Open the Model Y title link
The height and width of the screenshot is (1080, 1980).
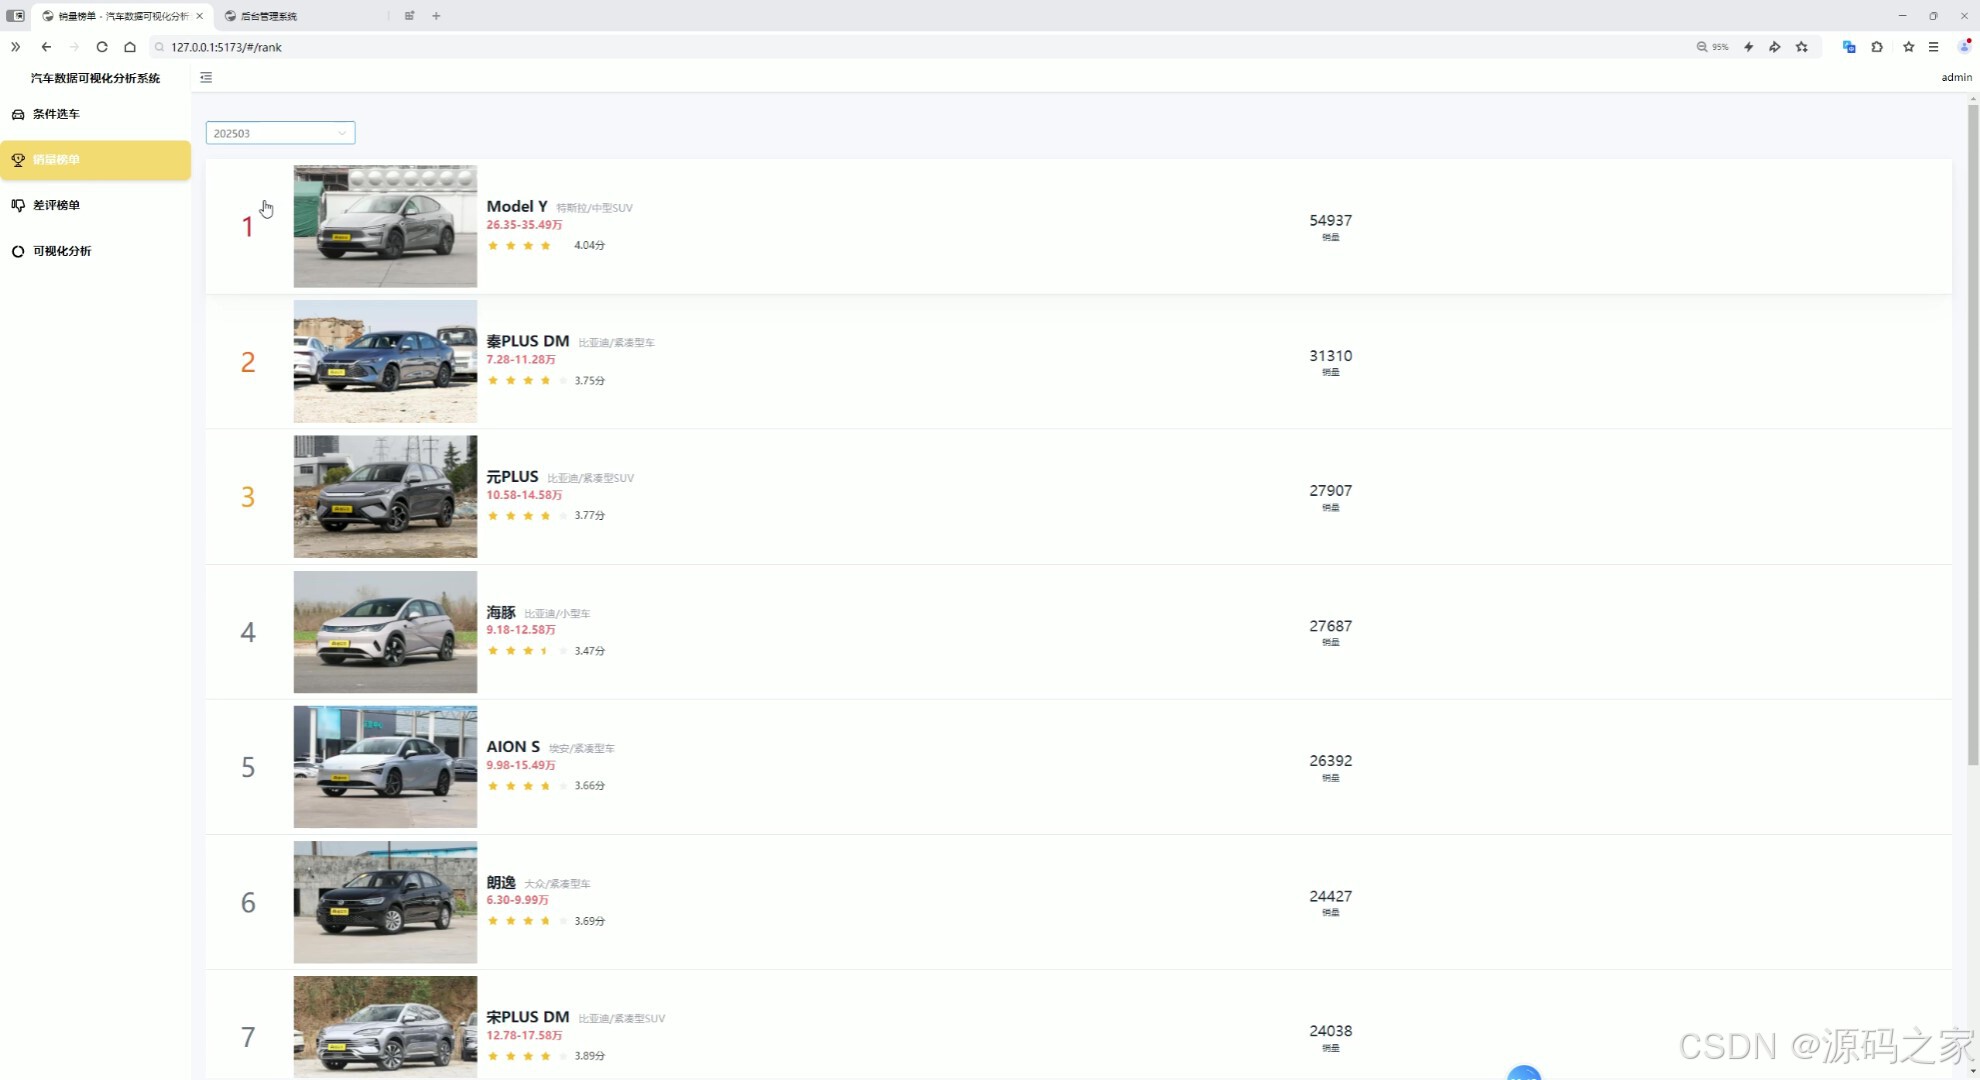click(x=516, y=206)
